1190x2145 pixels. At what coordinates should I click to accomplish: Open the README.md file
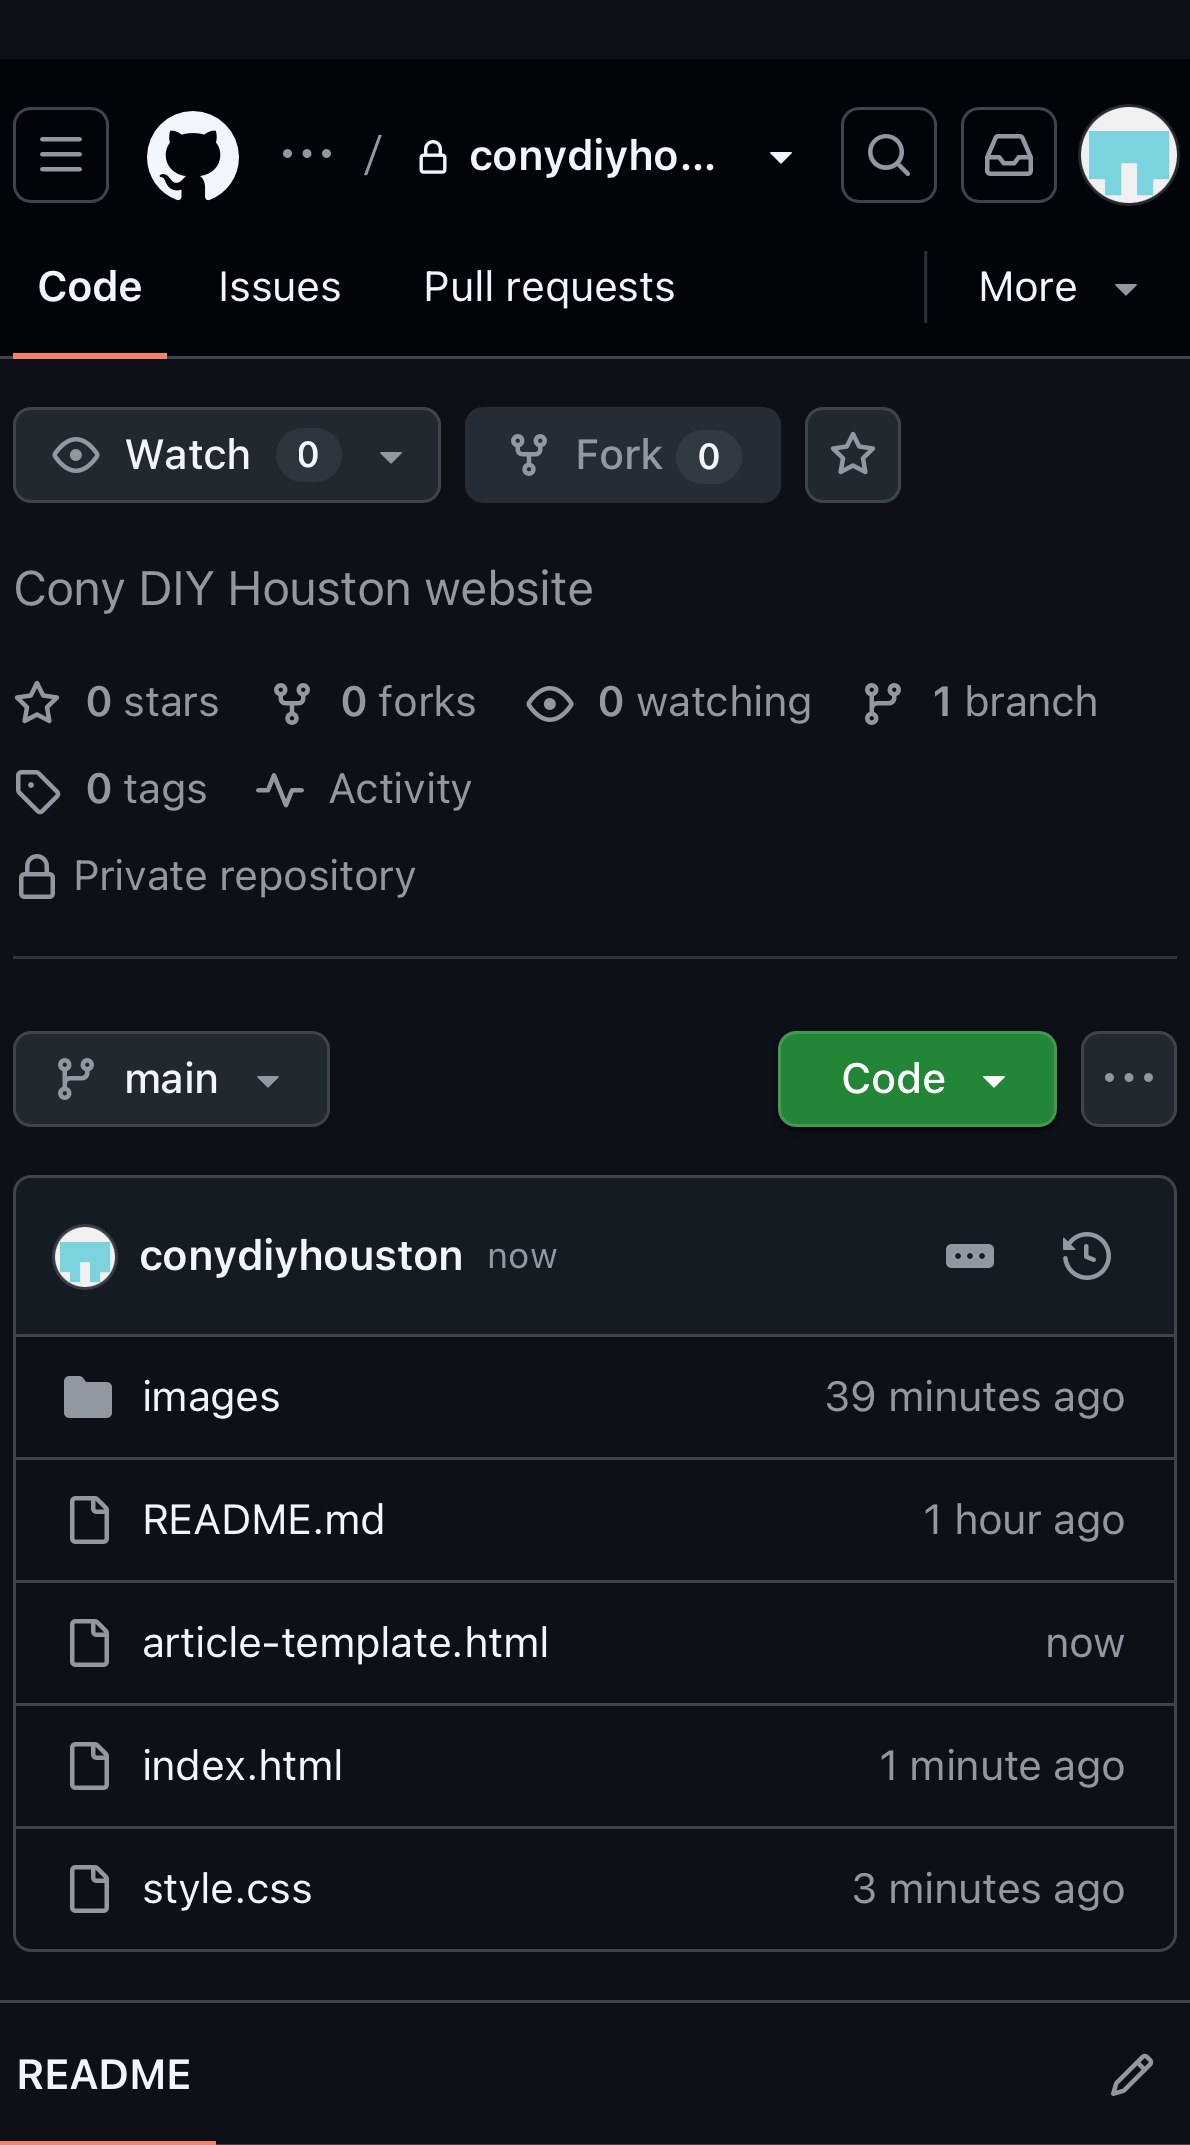click(x=264, y=1520)
